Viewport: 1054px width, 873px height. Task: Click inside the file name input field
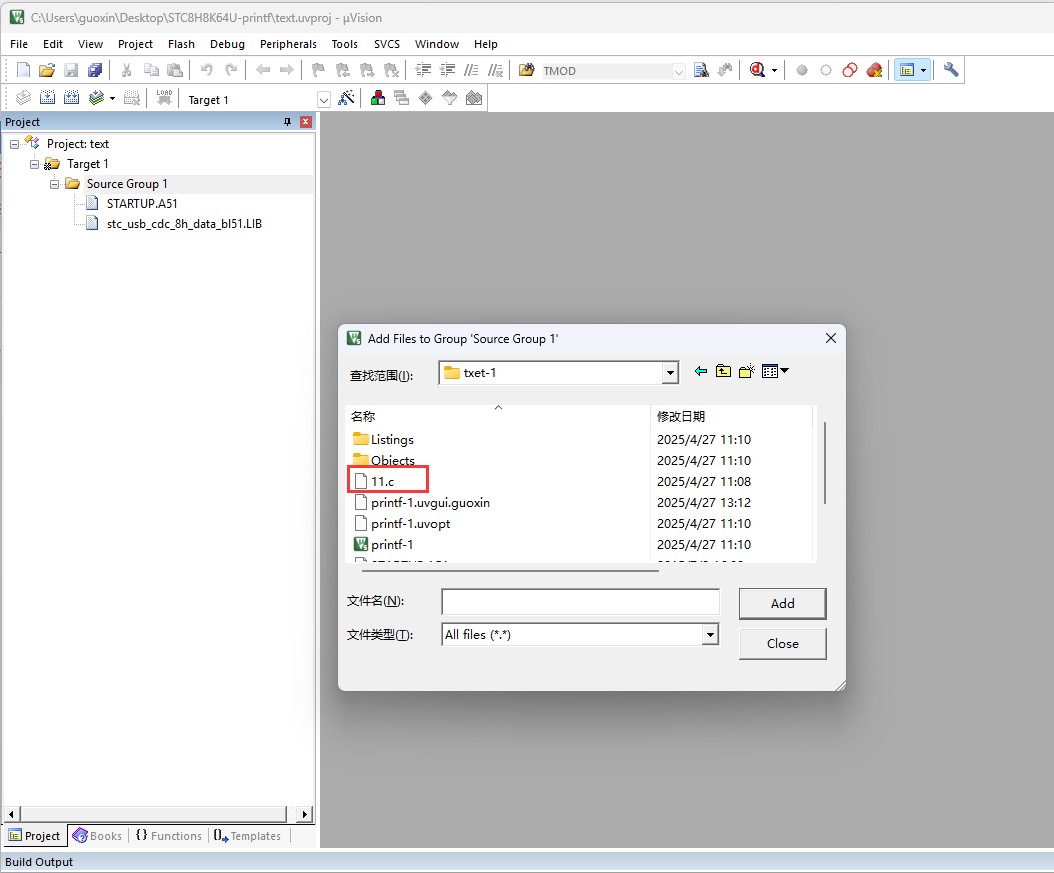(x=580, y=601)
